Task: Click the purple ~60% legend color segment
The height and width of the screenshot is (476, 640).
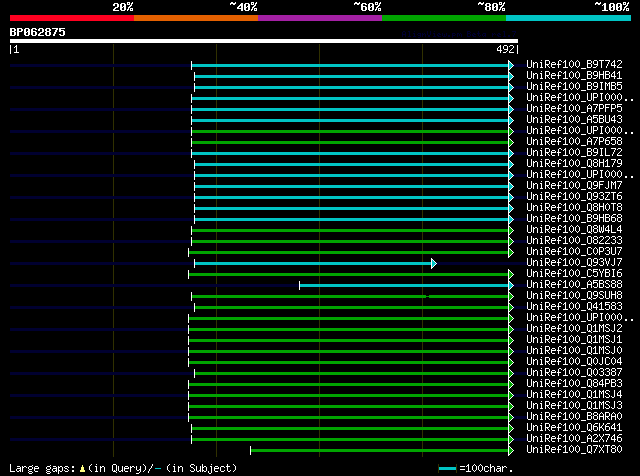Action: 320,18
